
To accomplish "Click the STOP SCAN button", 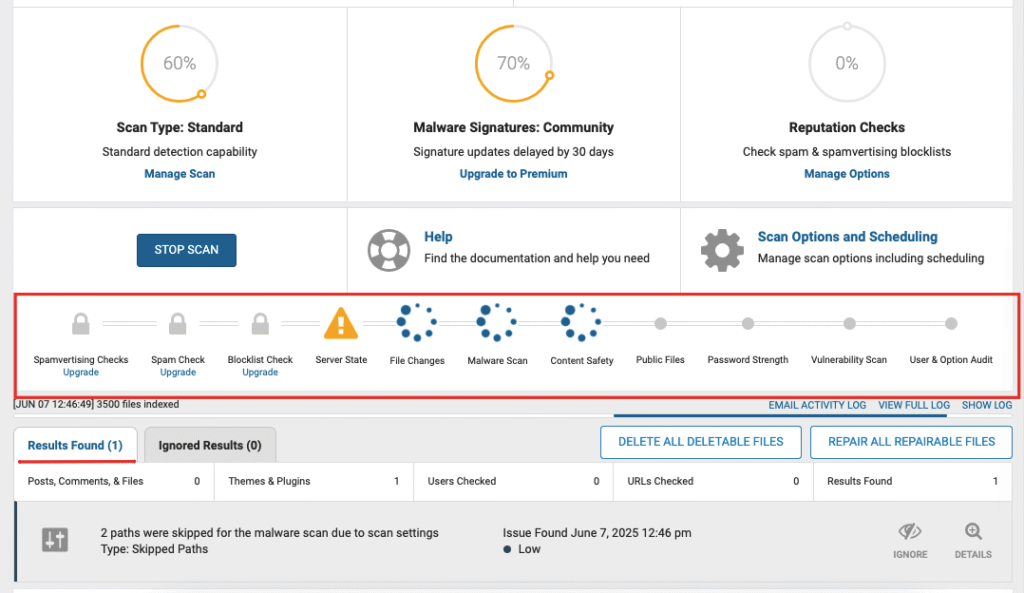I will [x=187, y=250].
